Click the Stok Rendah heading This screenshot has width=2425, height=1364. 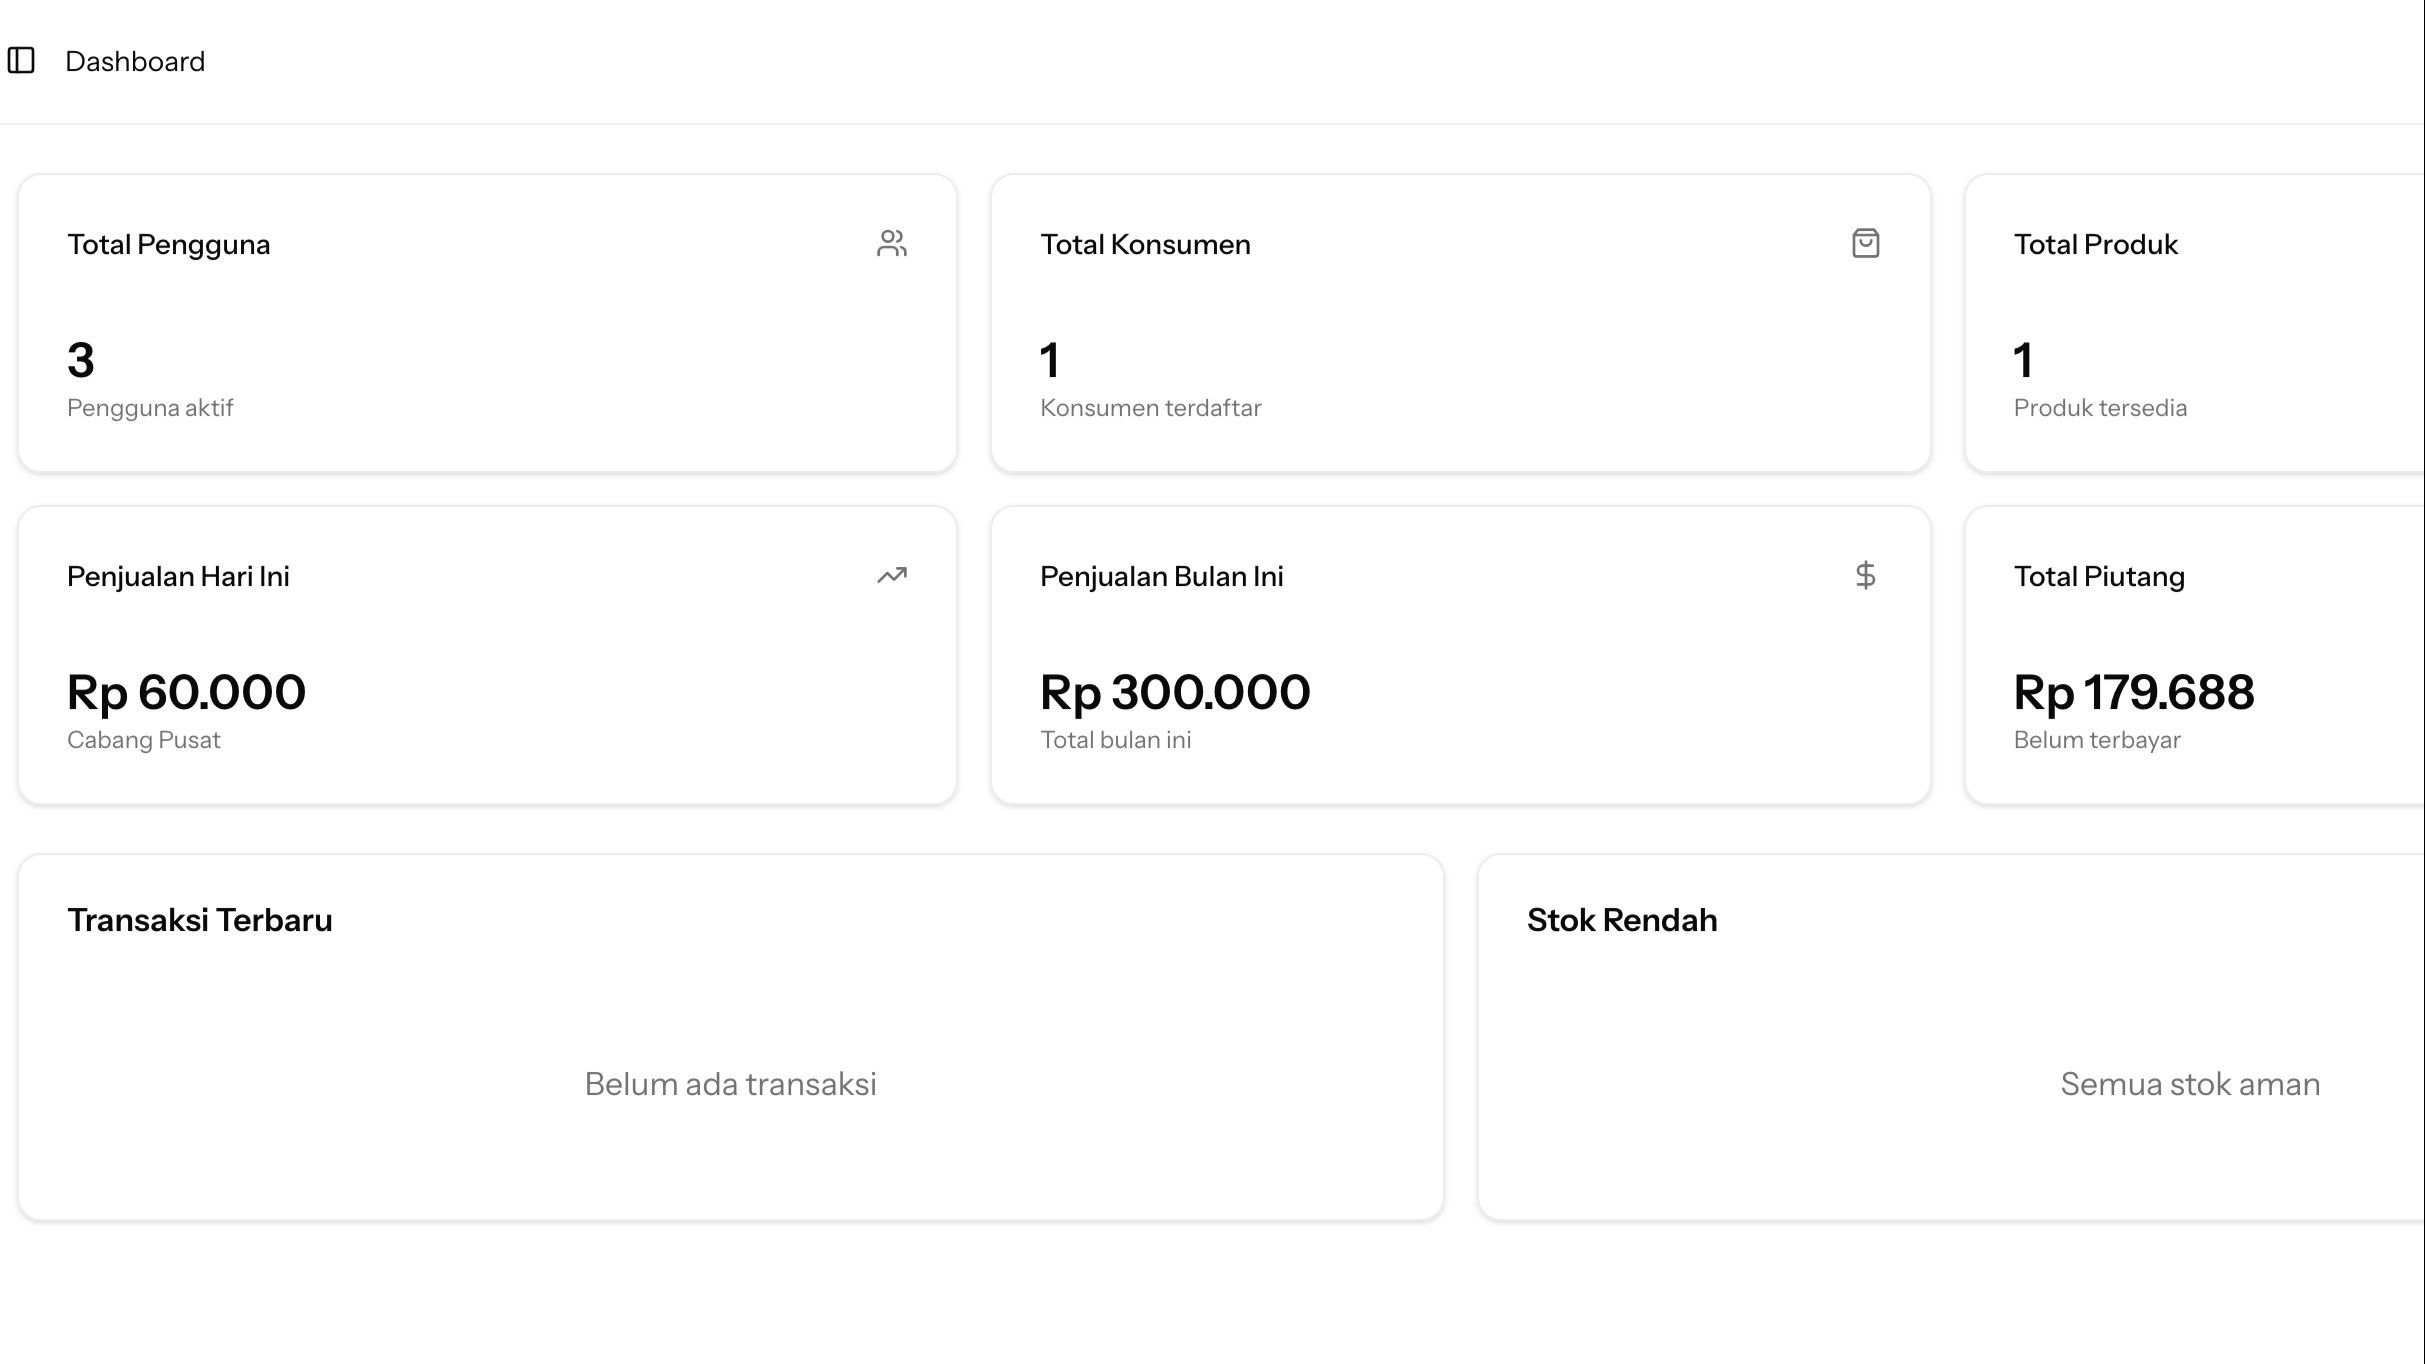tap(1622, 920)
